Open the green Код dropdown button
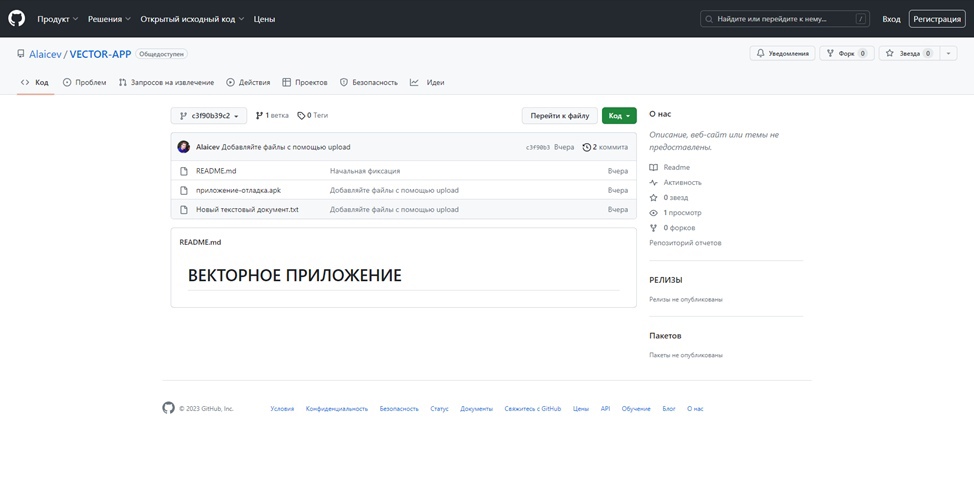Viewport: 974px width, 502px height. (619, 116)
